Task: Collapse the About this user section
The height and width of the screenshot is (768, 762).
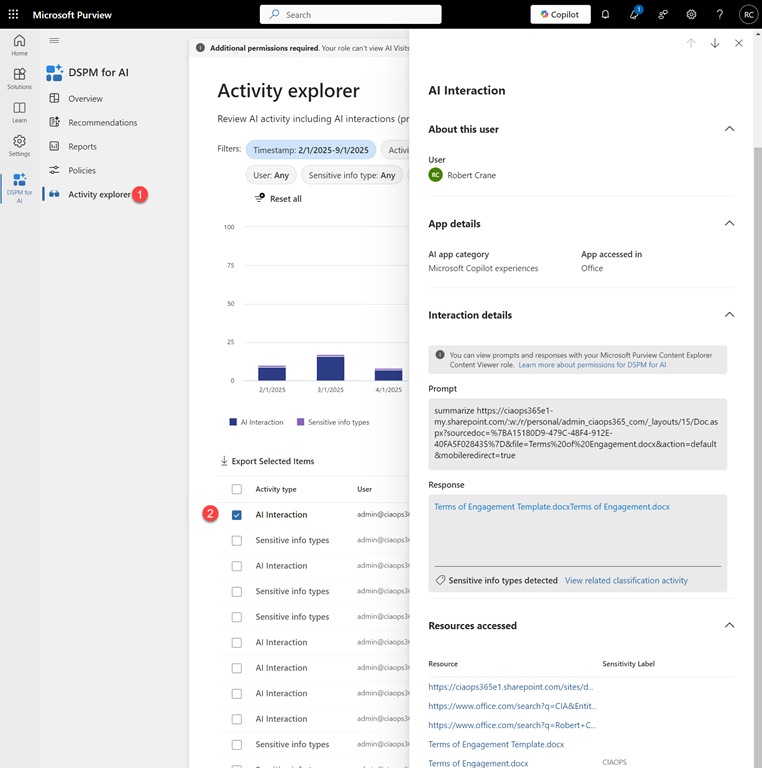Action: [729, 129]
